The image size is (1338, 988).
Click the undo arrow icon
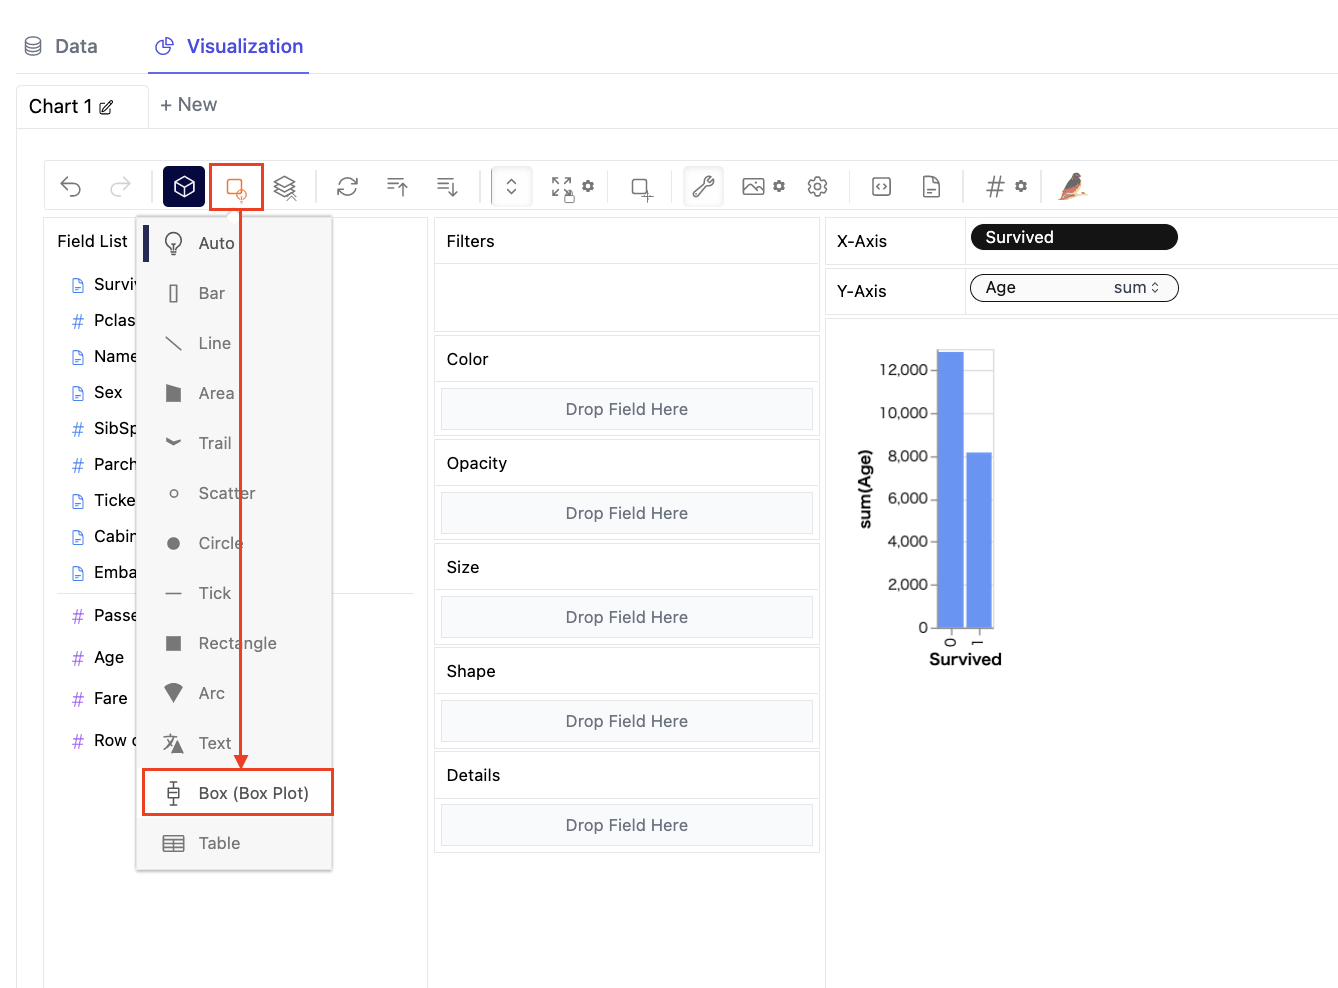click(71, 187)
